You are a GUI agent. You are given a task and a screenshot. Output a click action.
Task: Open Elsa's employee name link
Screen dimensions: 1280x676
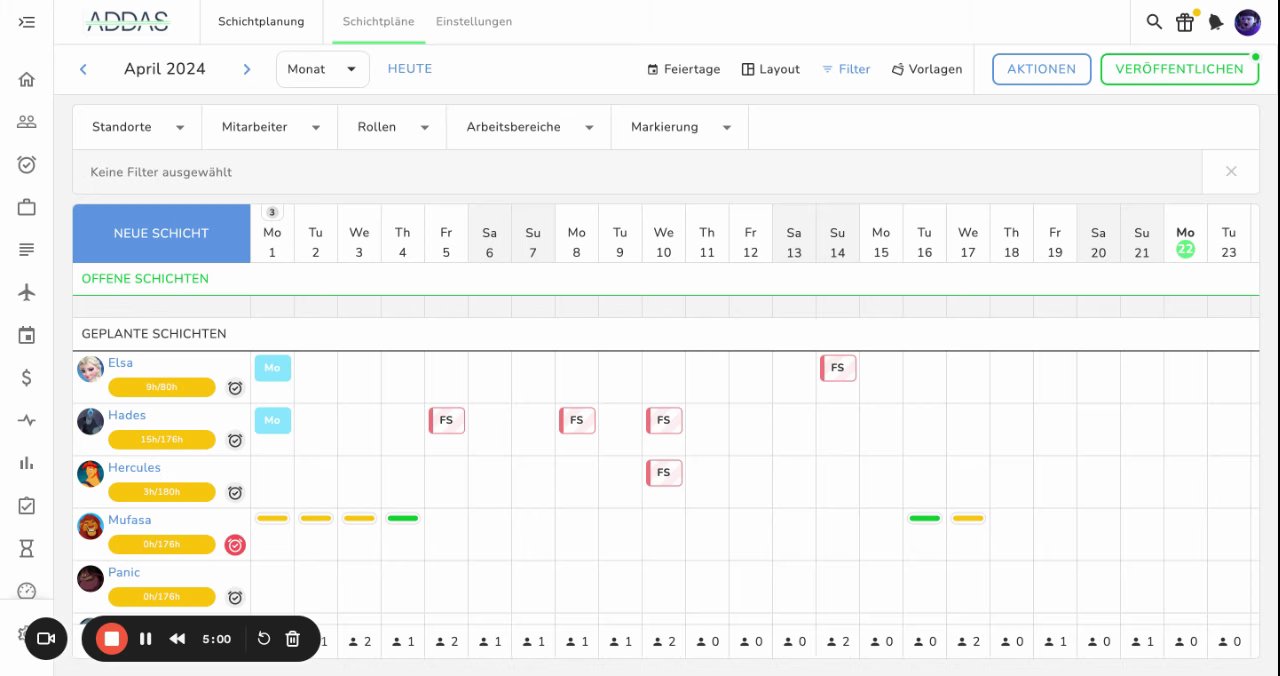point(120,363)
